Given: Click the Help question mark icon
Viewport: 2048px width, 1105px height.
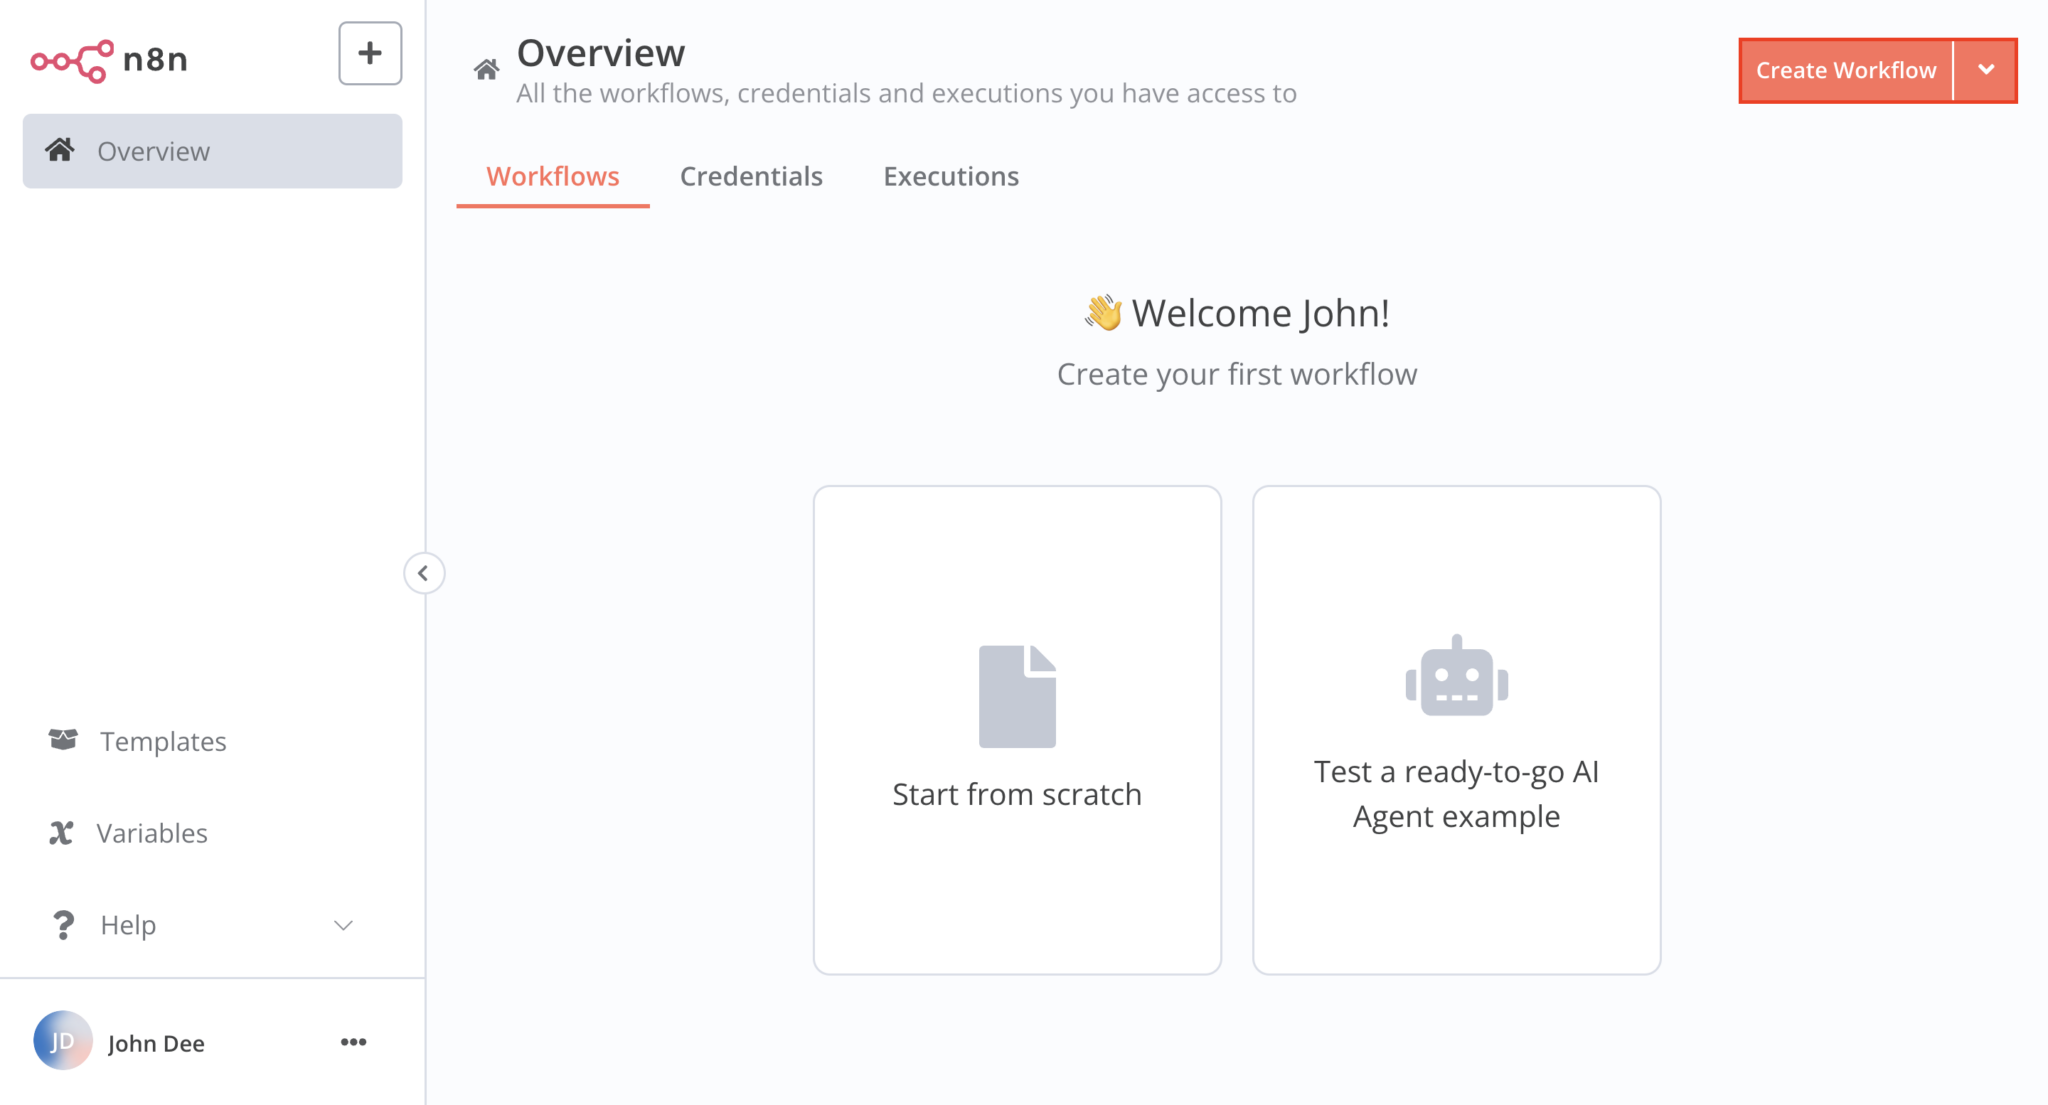Looking at the screenshot, I should tap(63, 924).
